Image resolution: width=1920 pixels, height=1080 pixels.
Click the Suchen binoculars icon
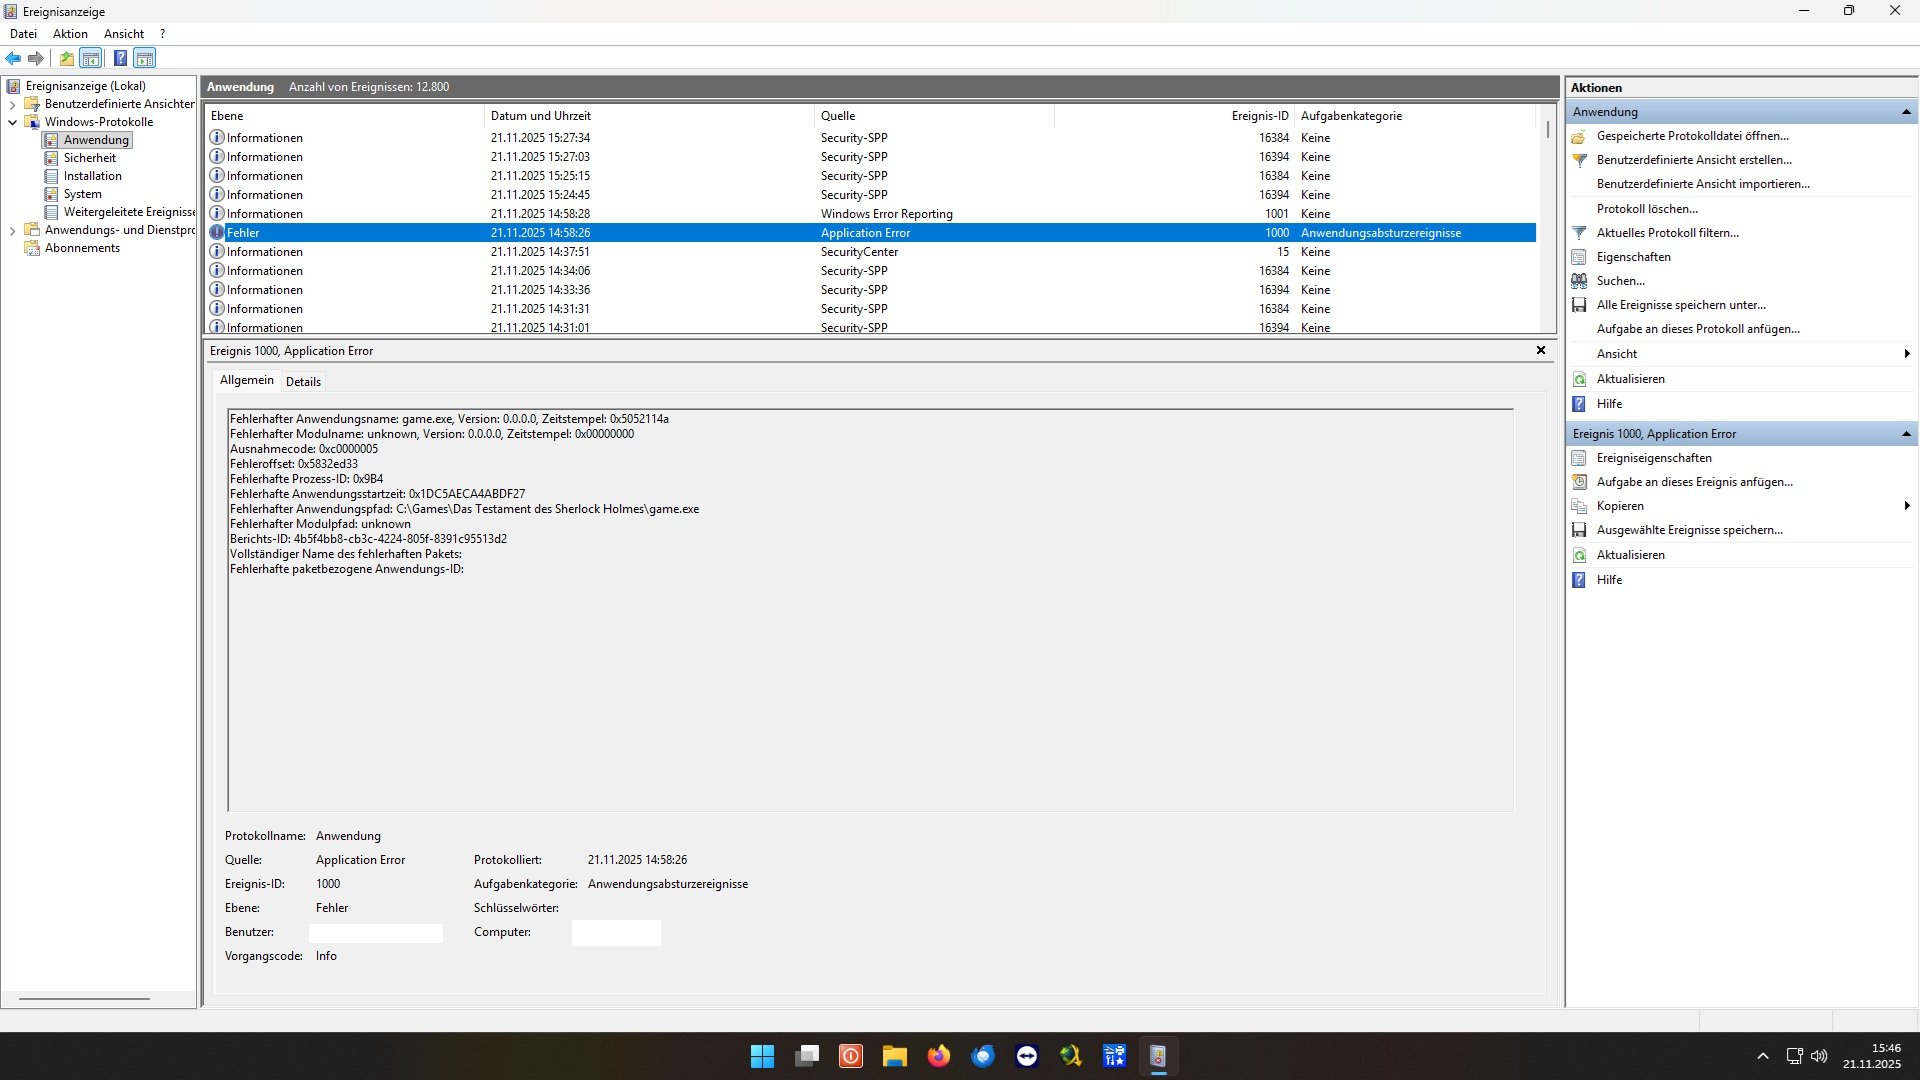tap(1579, 281)
